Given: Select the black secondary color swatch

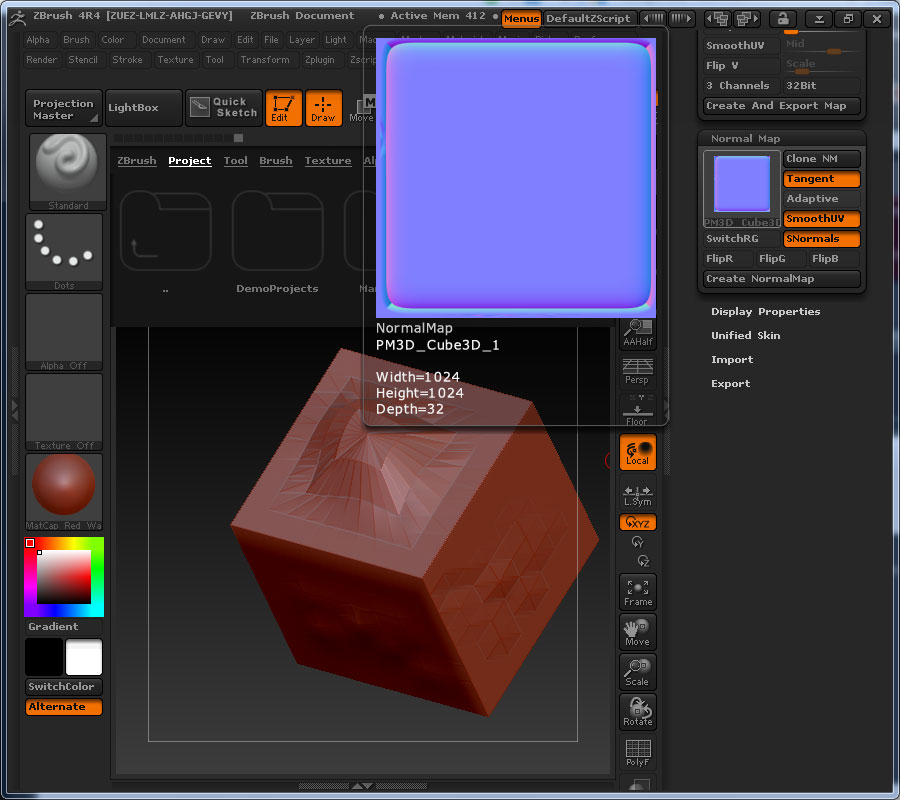Looking at the screenshot, I should [44, 657].
